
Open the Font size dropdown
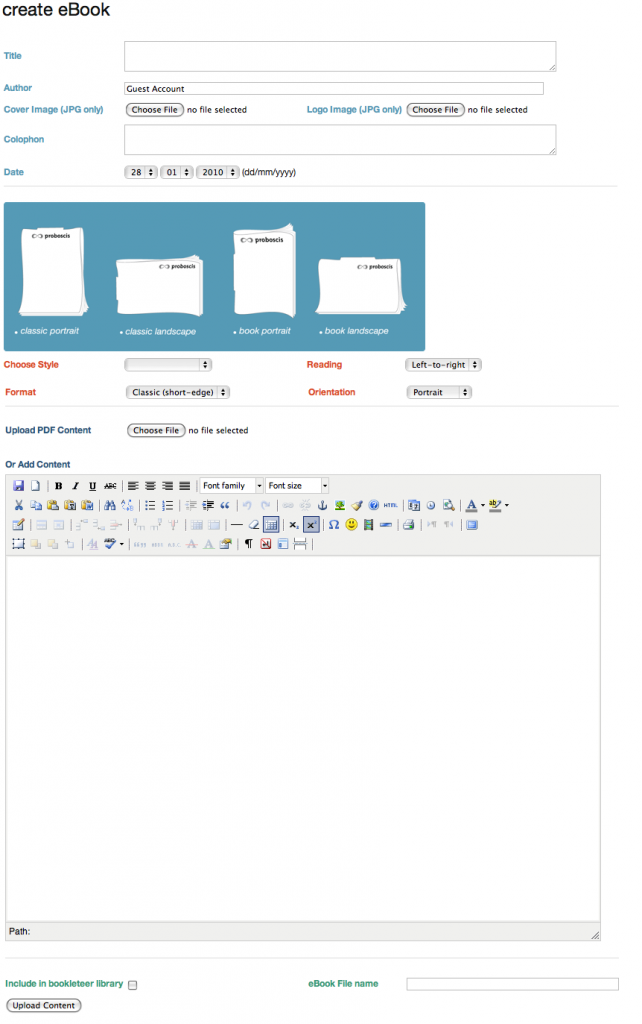tap(297, 486)
